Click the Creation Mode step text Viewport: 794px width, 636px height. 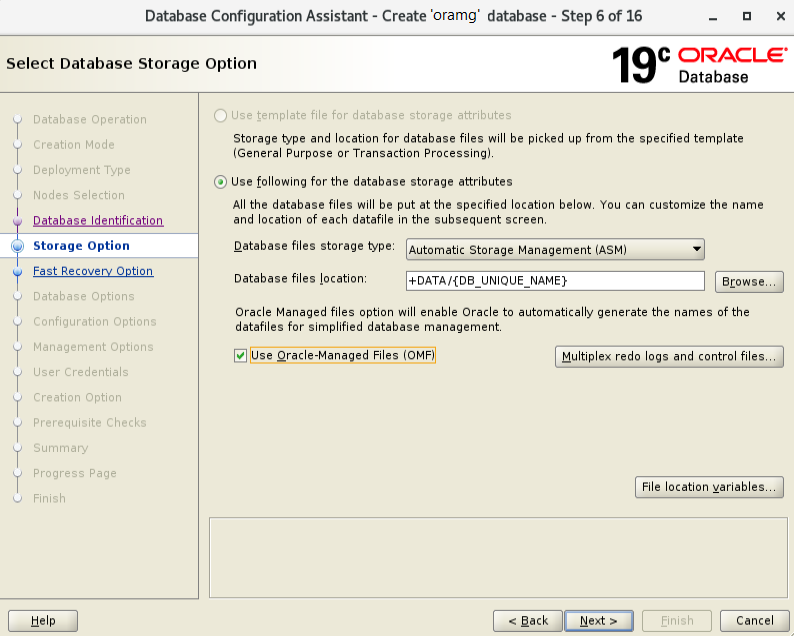pyautogui.click(x=74, y=145)
